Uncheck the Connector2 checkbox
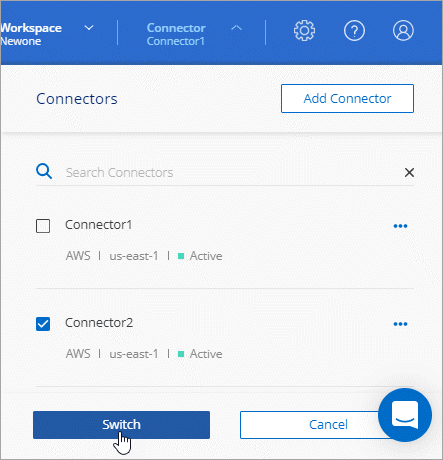The image size is (443, 460). 43,324
